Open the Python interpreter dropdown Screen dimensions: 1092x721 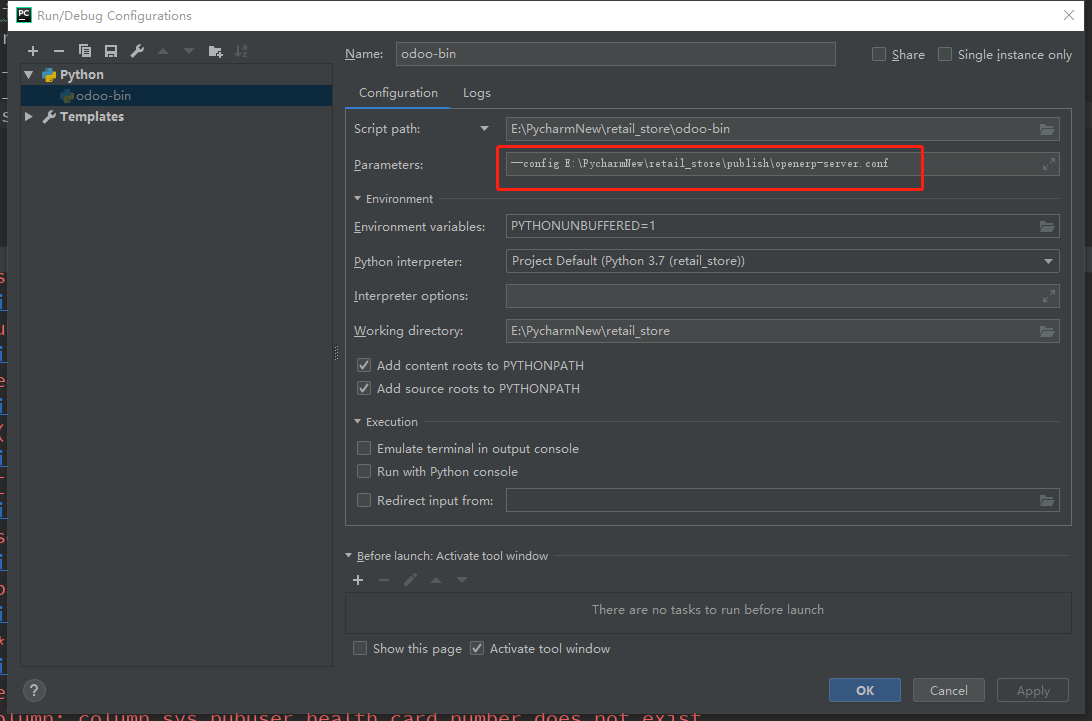(1048, 261)
